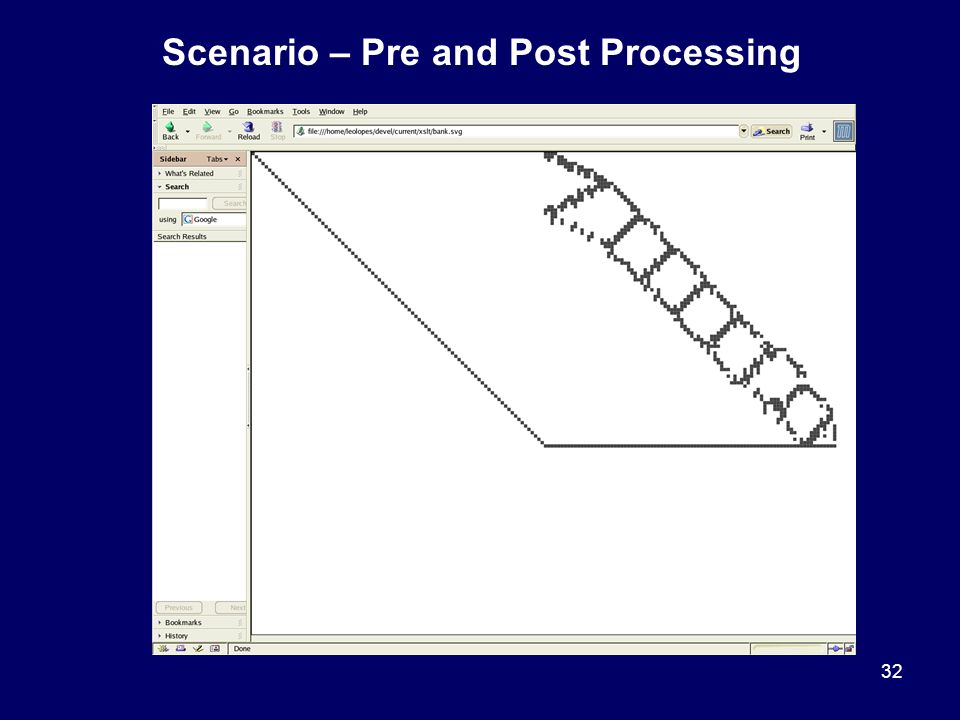Viewport: 960px width, 720px height.
Task: Click the Forward arrow toolbar icon
Action: tap(208, 127)
